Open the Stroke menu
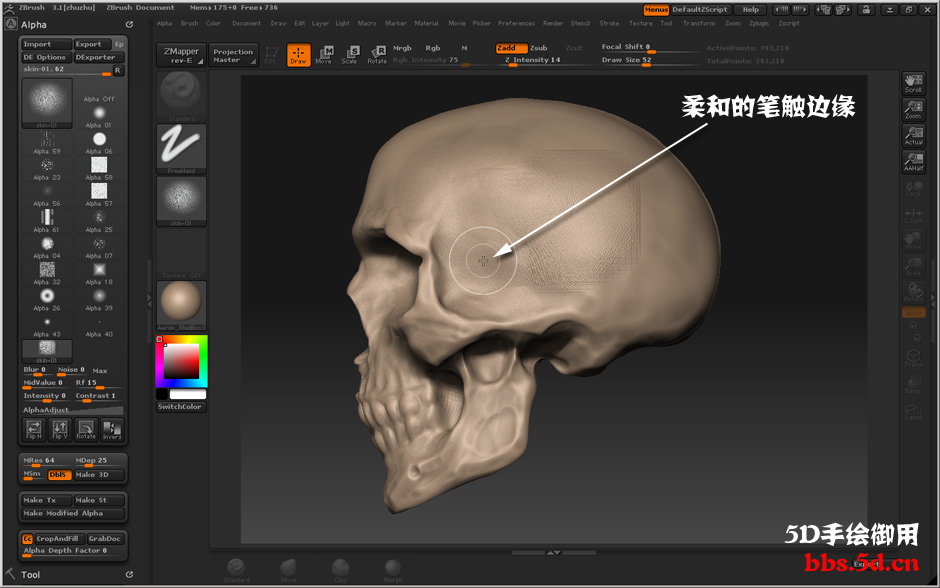Viewport: 940px width, 588px height. tap(609, 23)
